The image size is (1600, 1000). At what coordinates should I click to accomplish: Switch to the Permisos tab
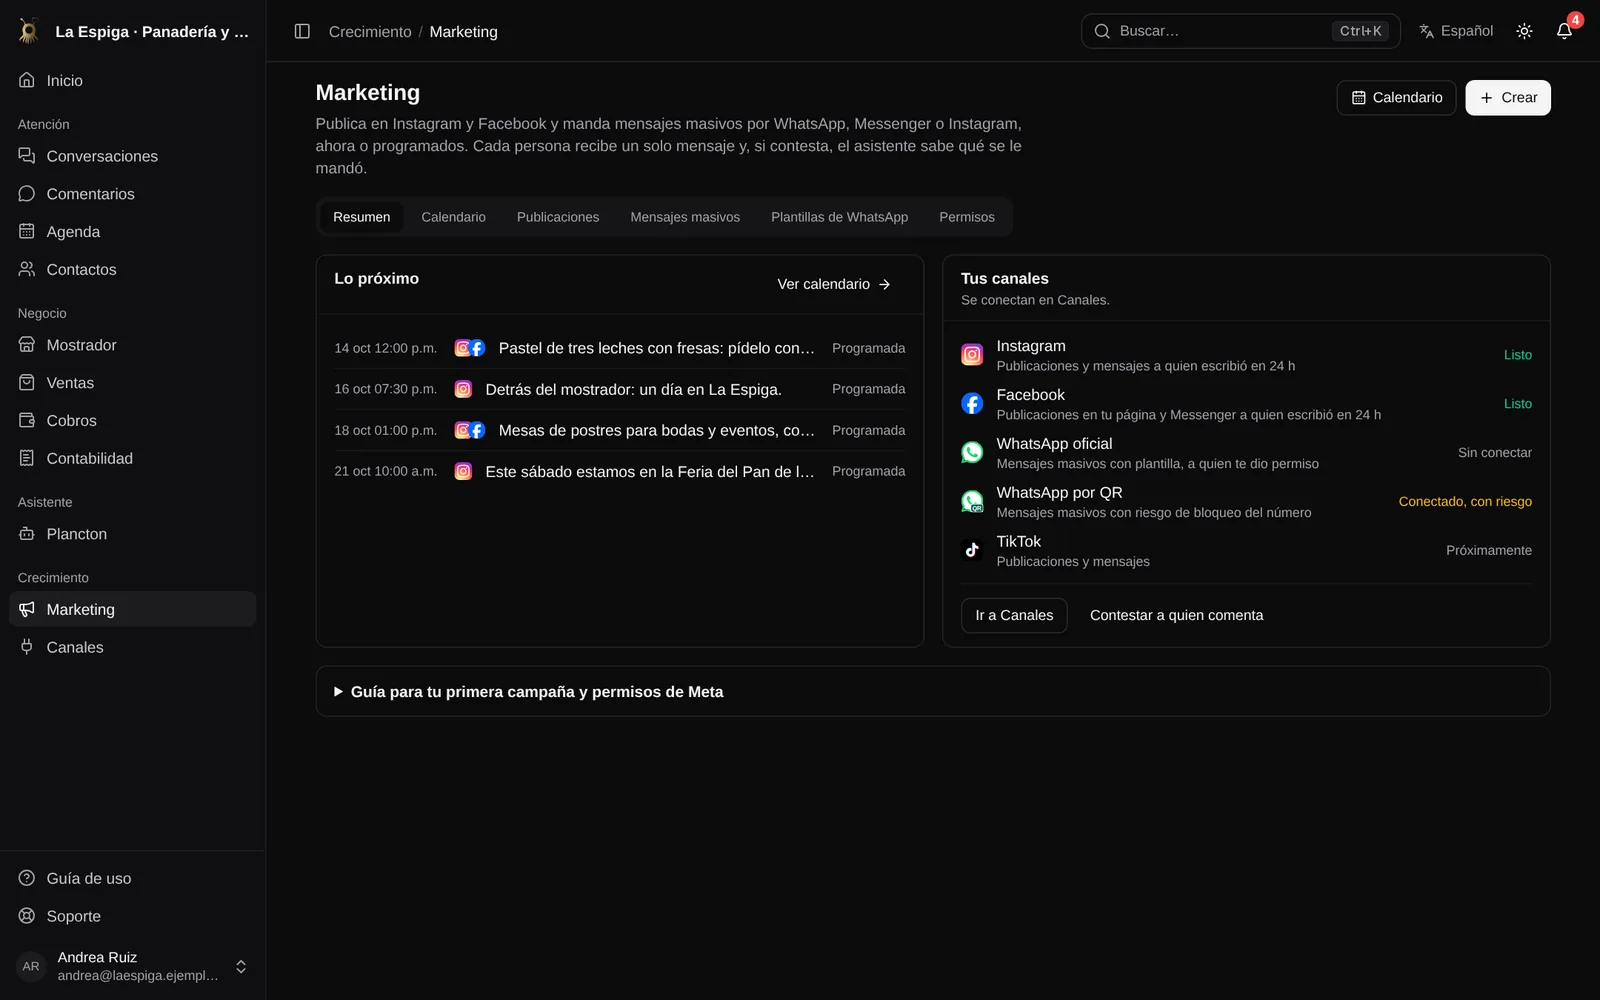967,217
